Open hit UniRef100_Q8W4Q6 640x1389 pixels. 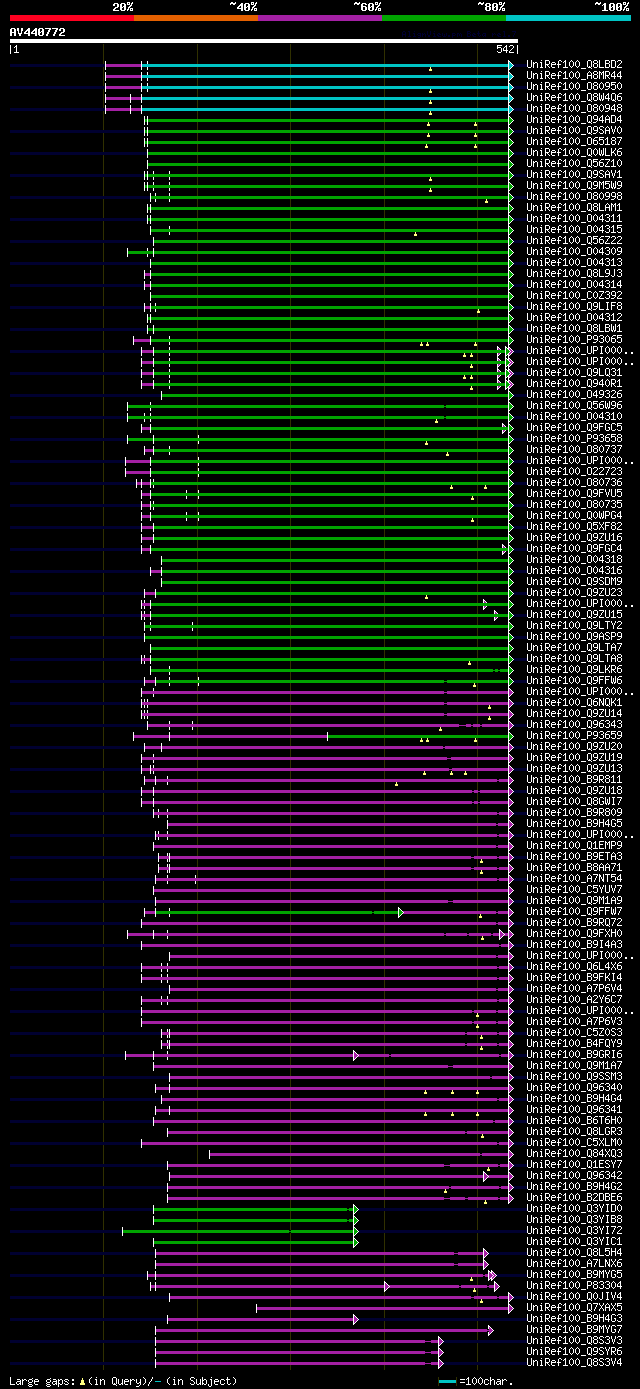574,98
